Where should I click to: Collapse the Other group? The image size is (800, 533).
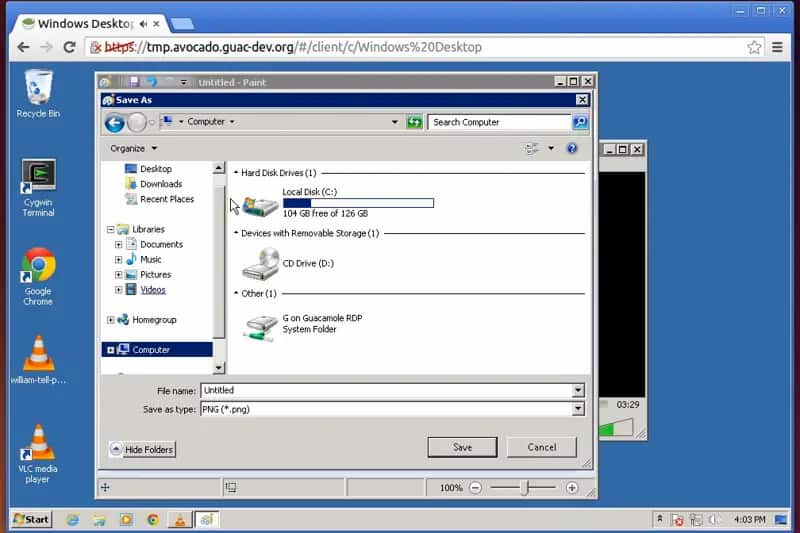click(x=236, y=293)
